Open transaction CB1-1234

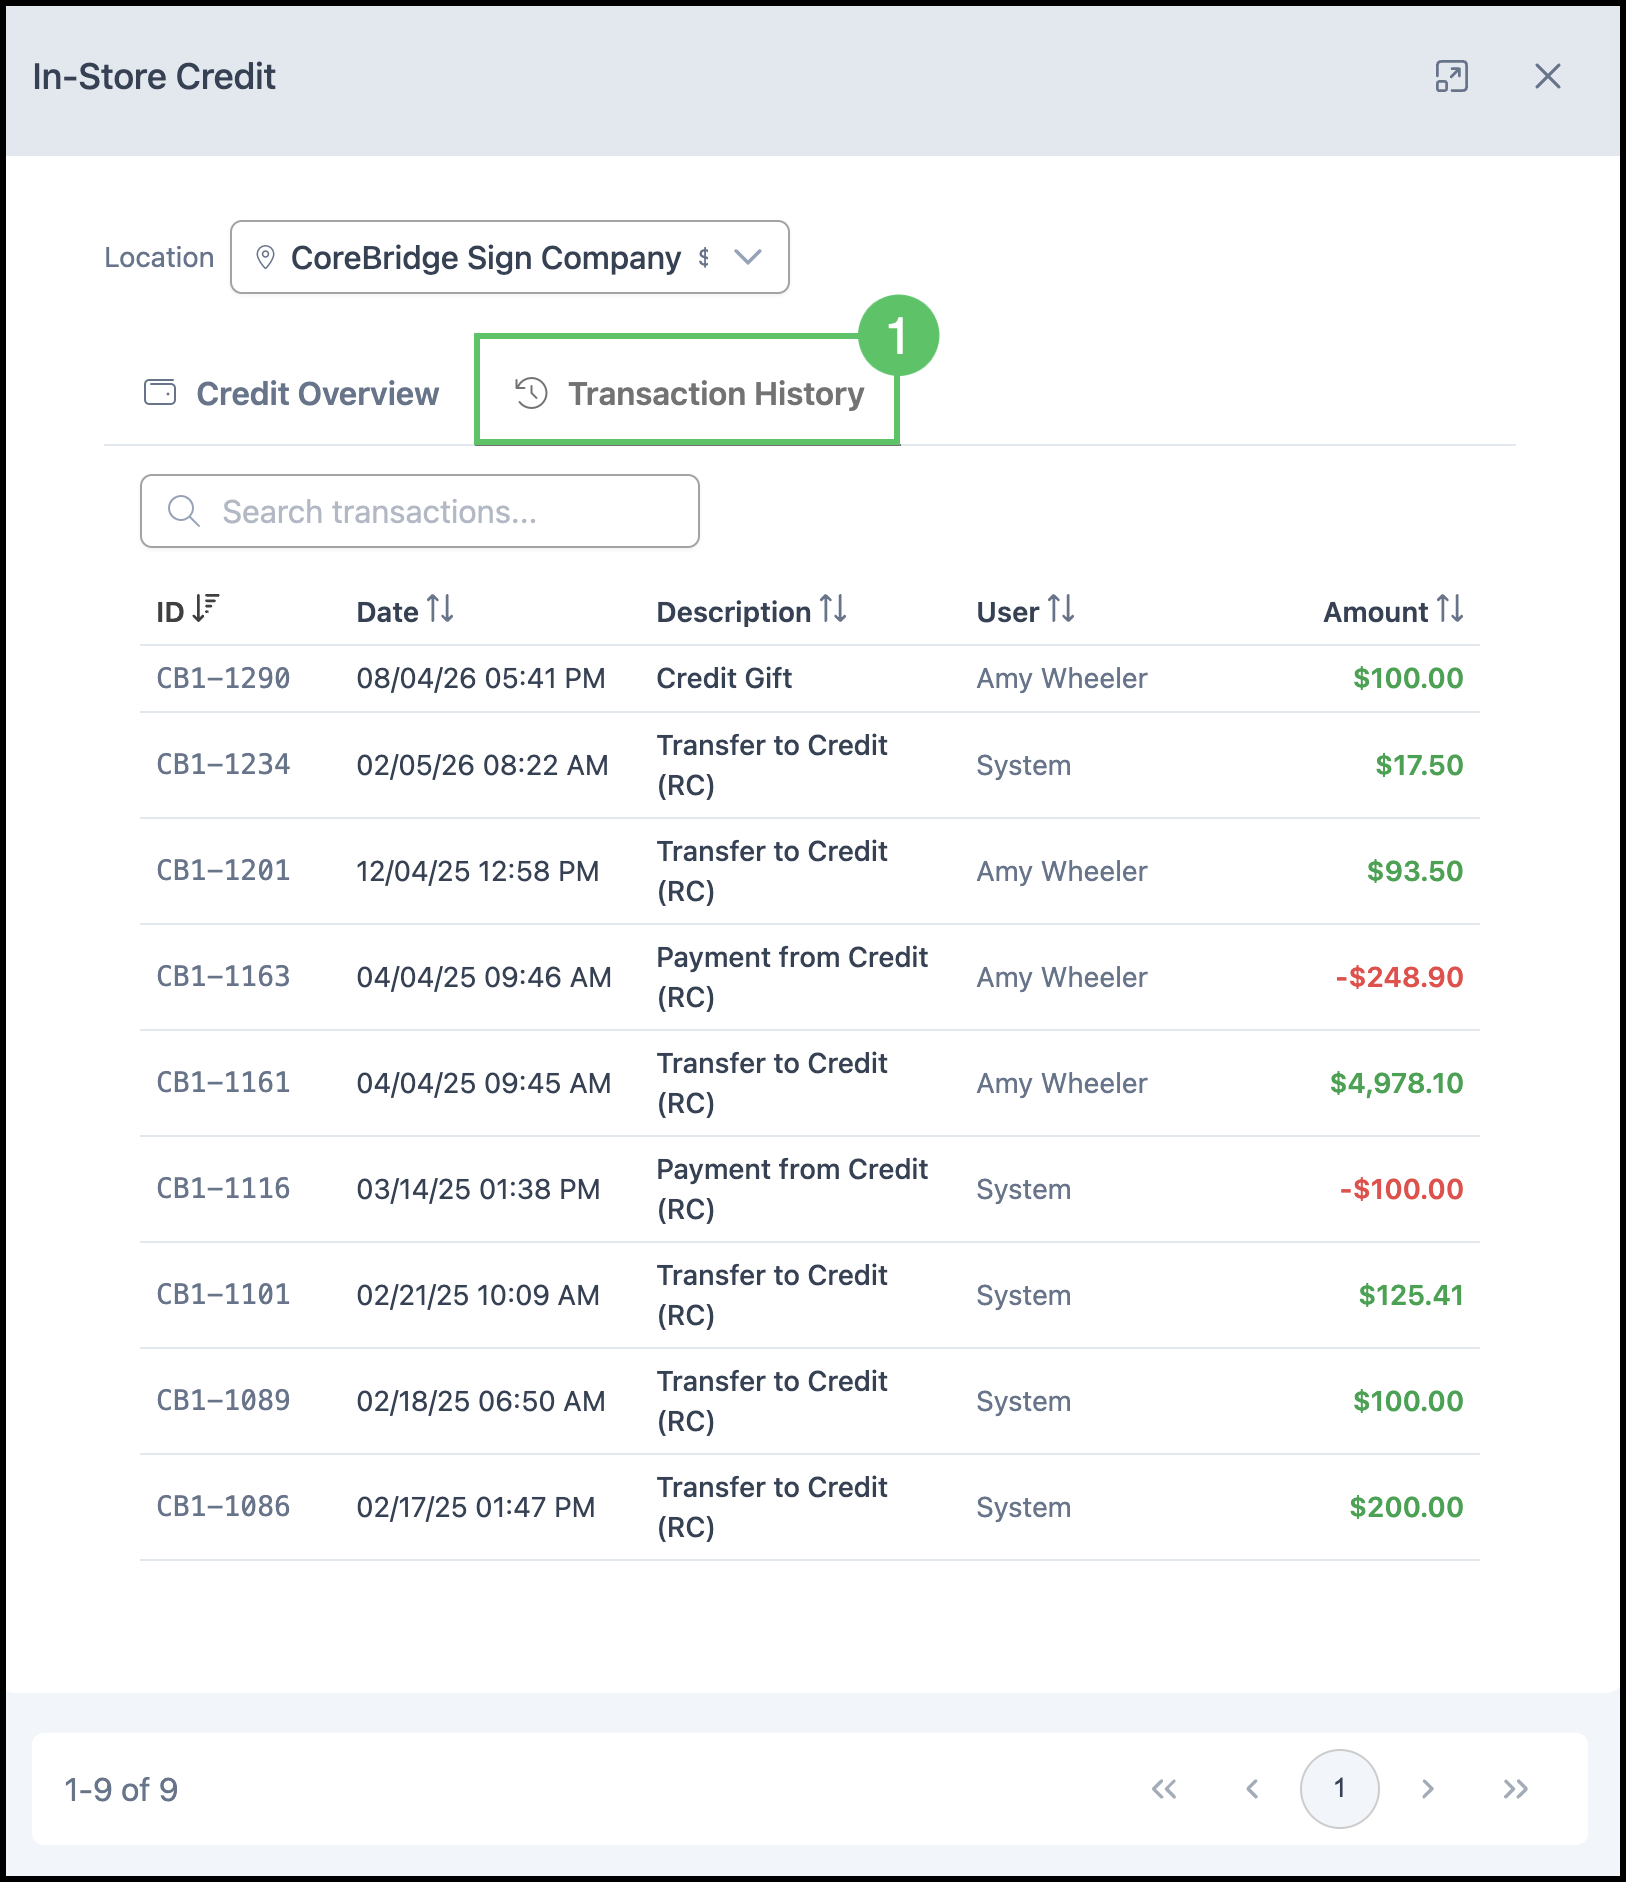click(223, 764)
